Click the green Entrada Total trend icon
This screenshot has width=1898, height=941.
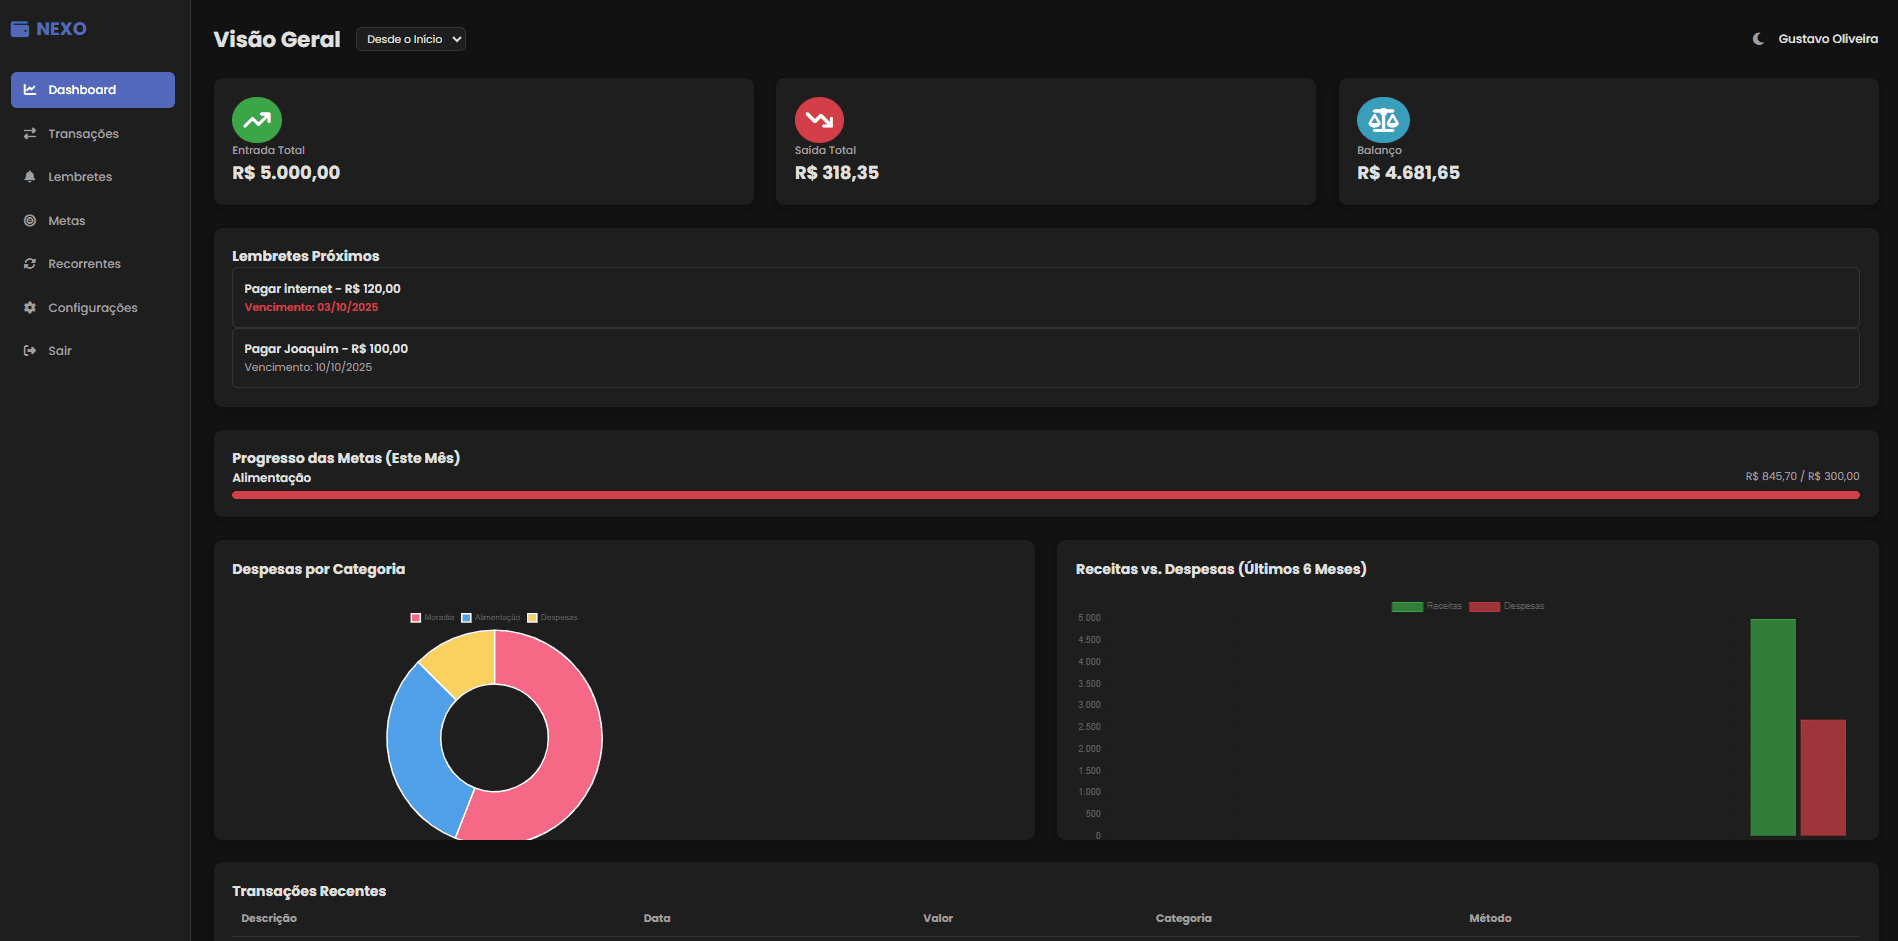point(257,120)
